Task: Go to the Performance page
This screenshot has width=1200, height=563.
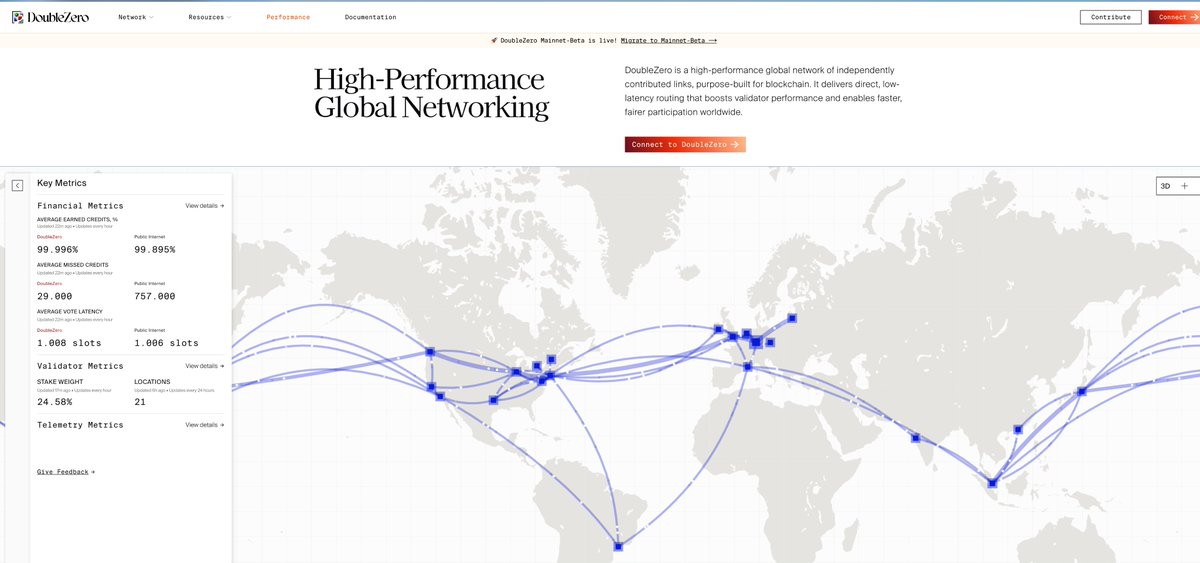Action: coord(288,17)
